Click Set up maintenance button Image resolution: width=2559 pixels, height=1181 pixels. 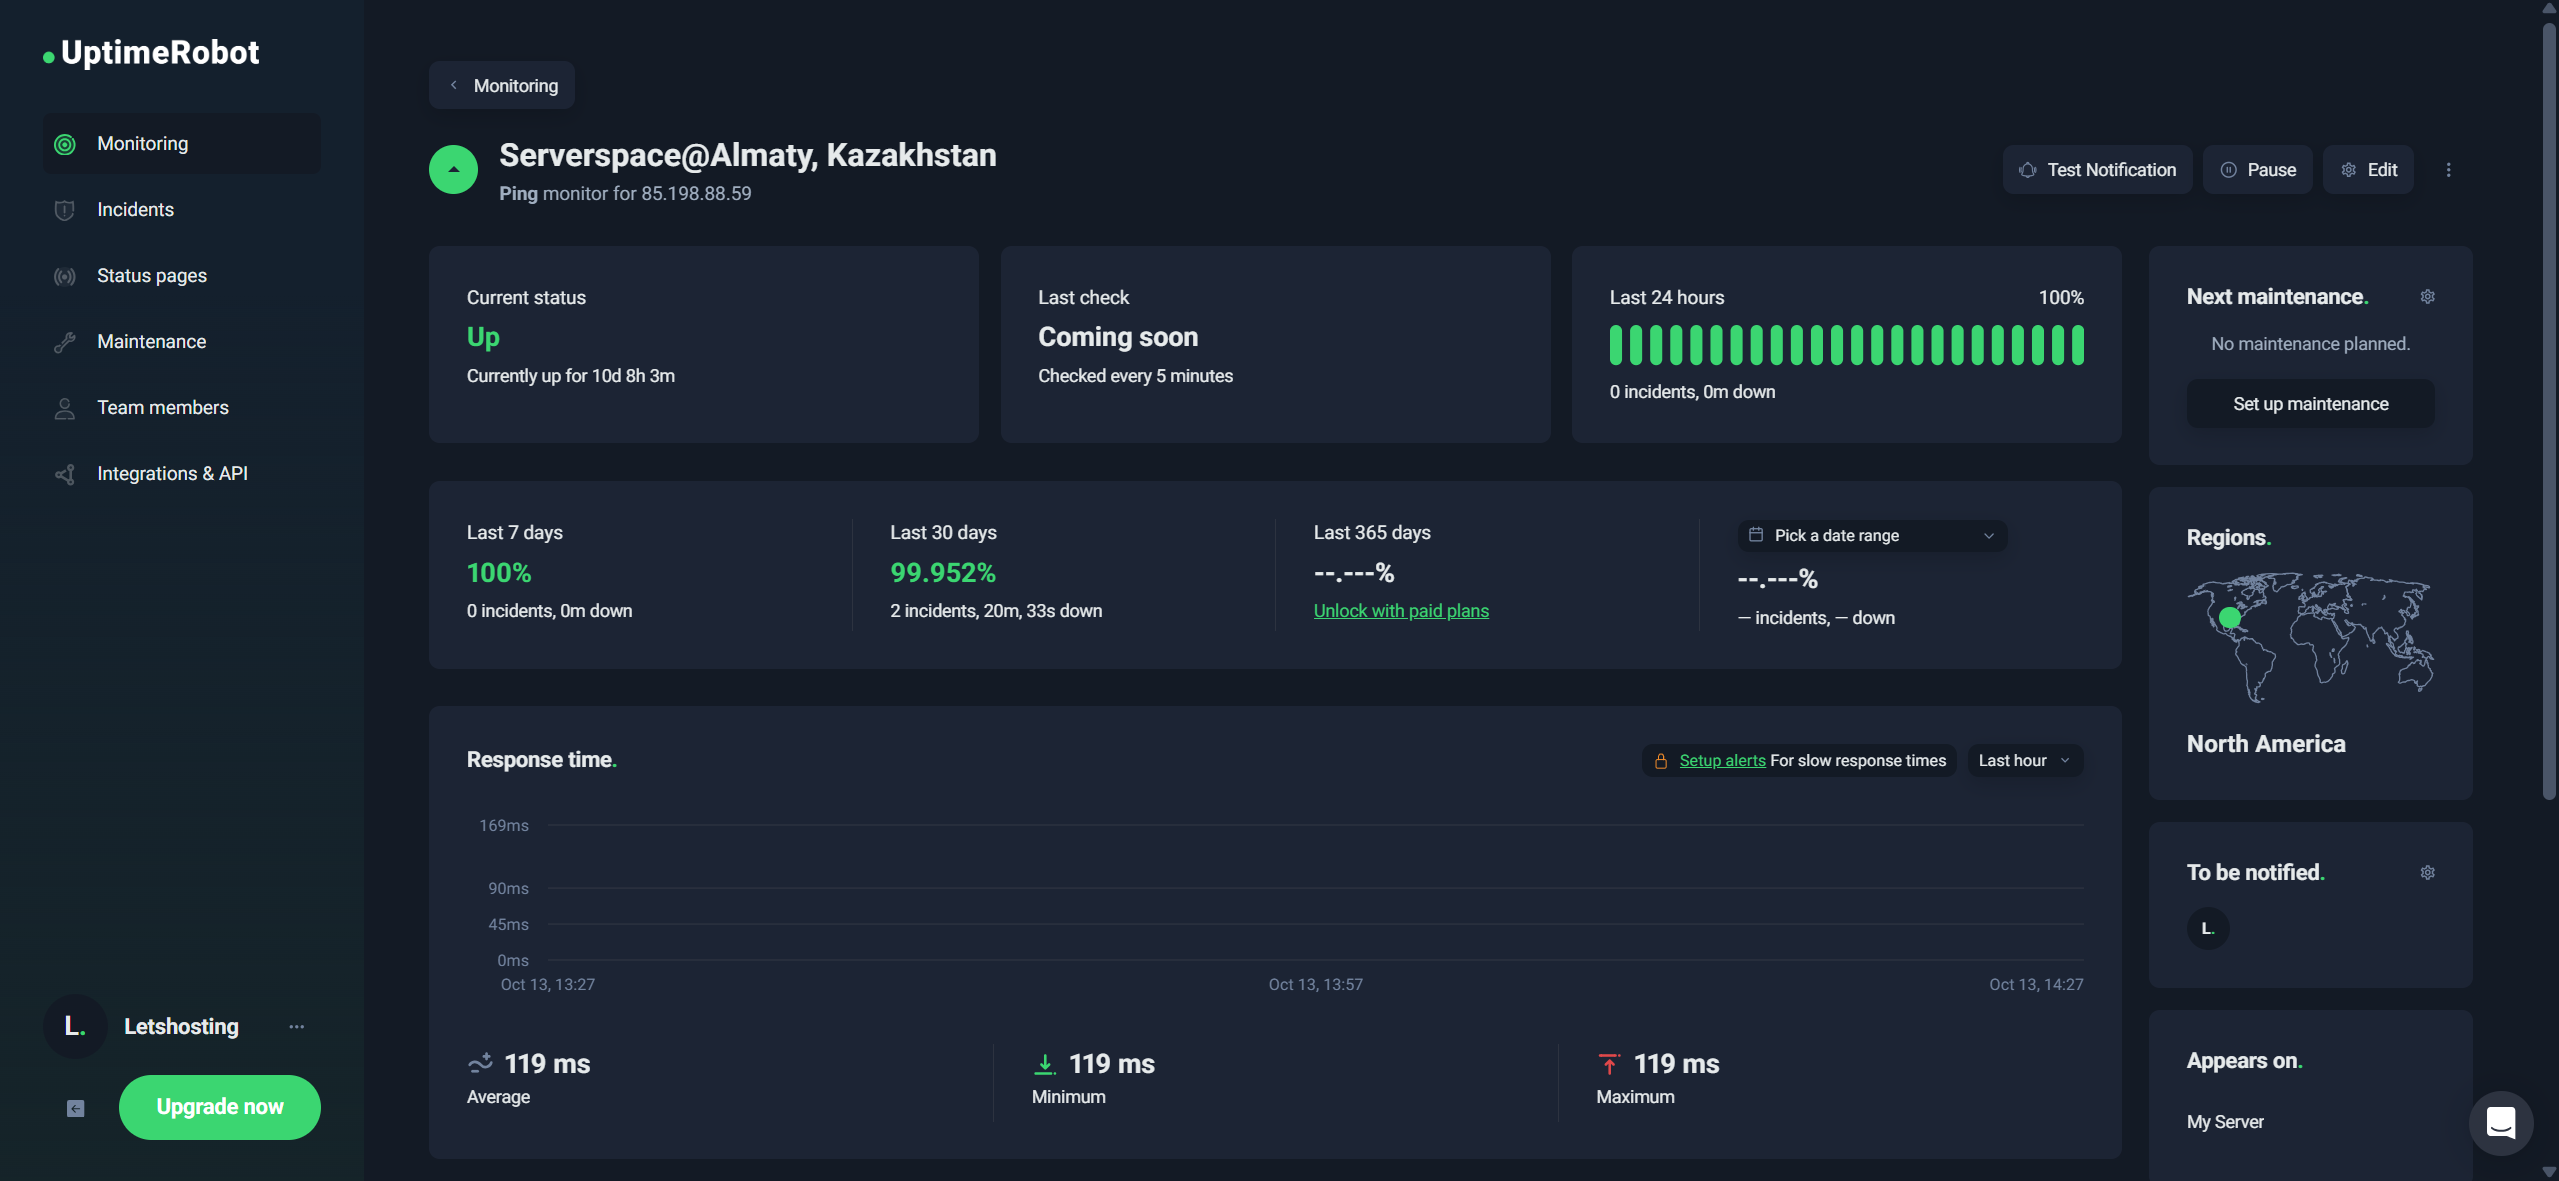click(x=2310, y=404)
